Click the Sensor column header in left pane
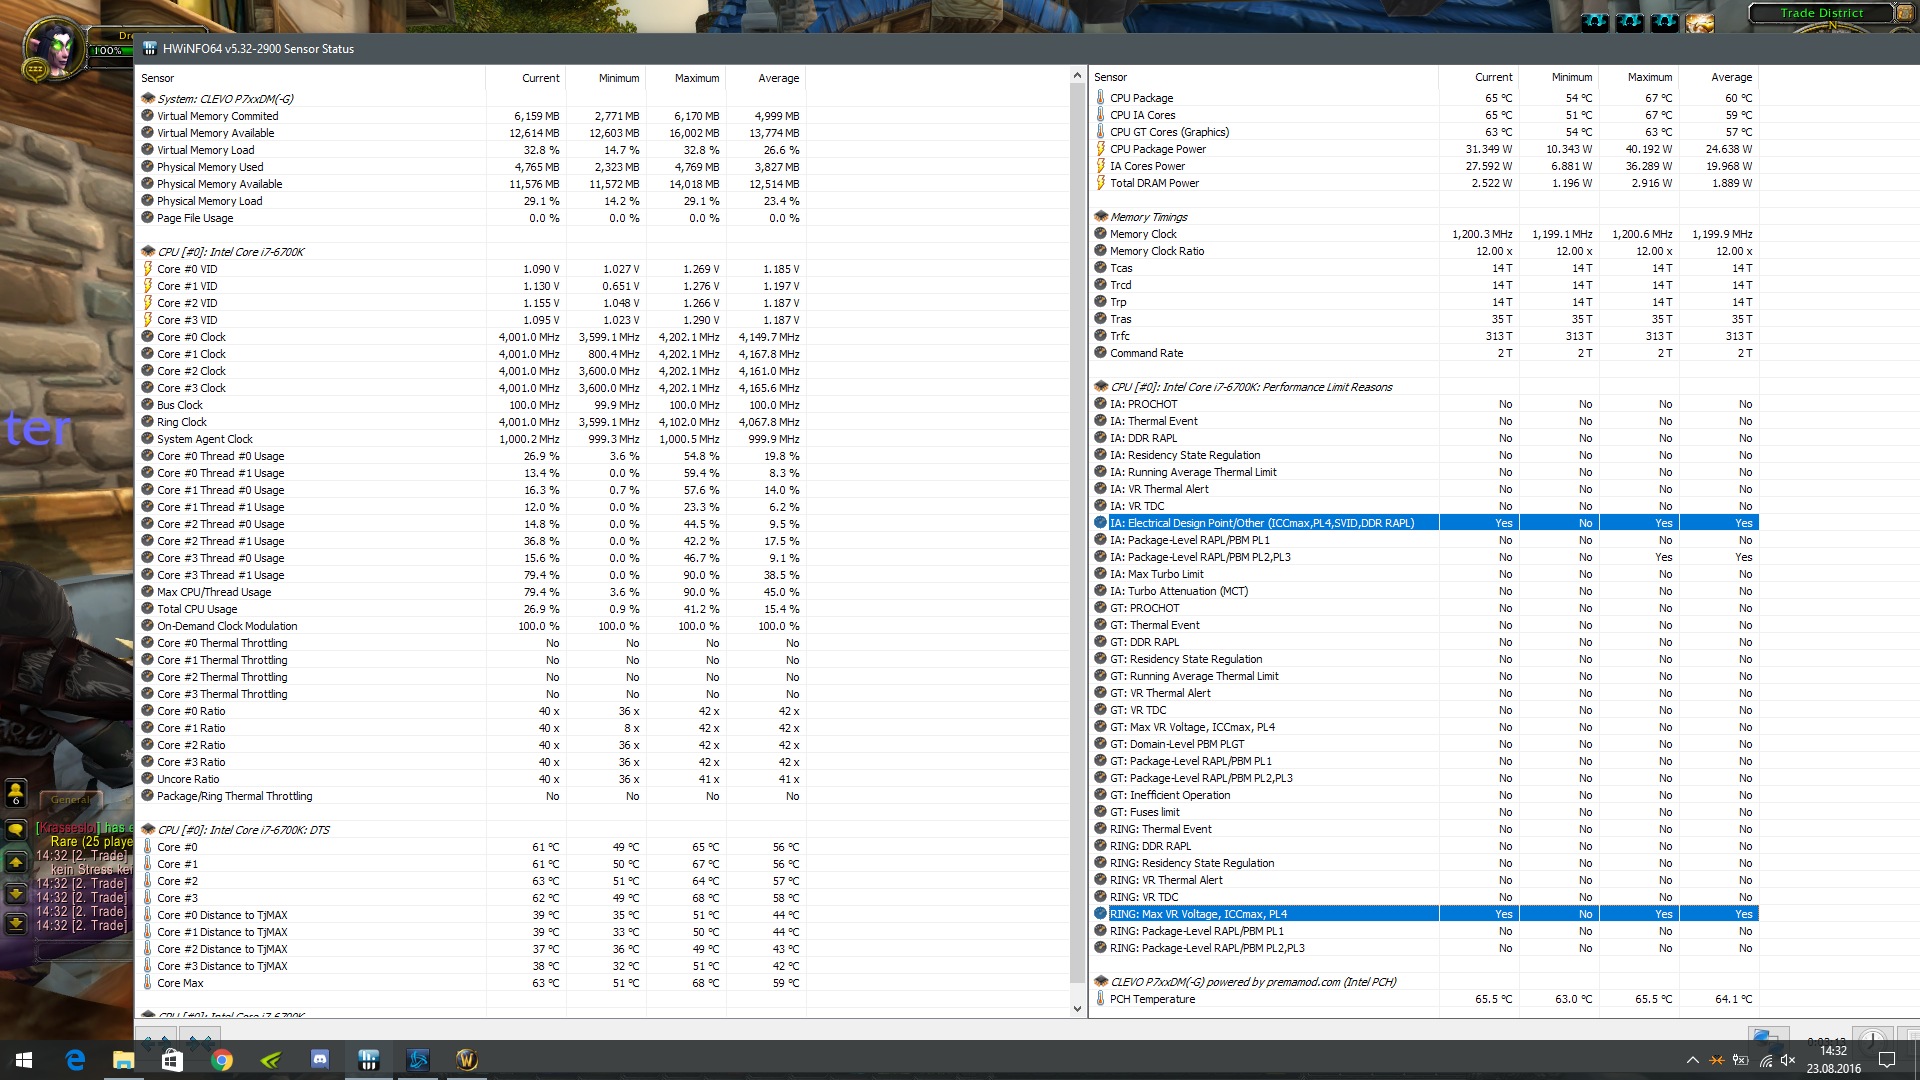 pyautogui.click(x=310, y=78)
